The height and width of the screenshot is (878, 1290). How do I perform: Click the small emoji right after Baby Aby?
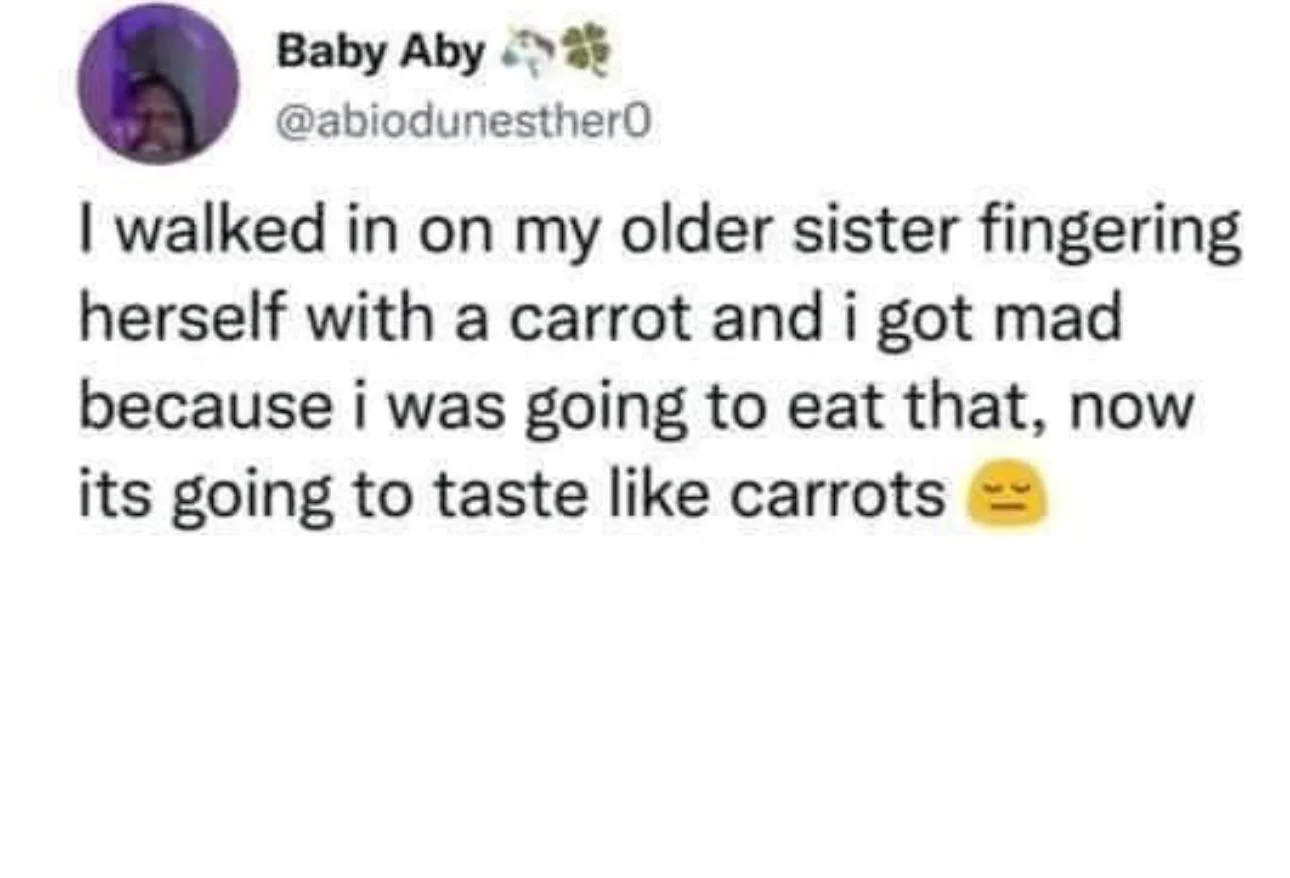[x=525, y=51]
